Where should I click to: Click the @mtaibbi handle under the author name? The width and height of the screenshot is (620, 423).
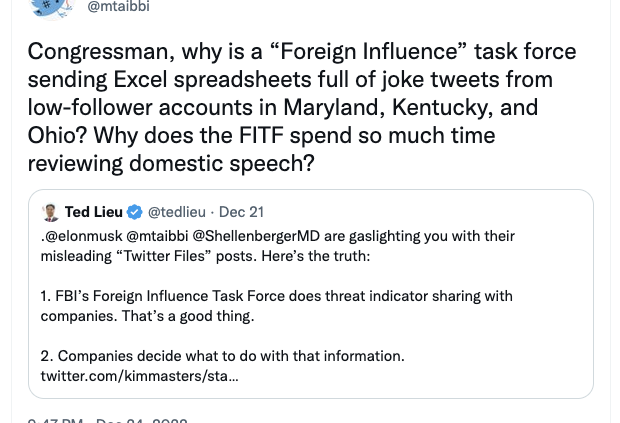coord(118,6)
